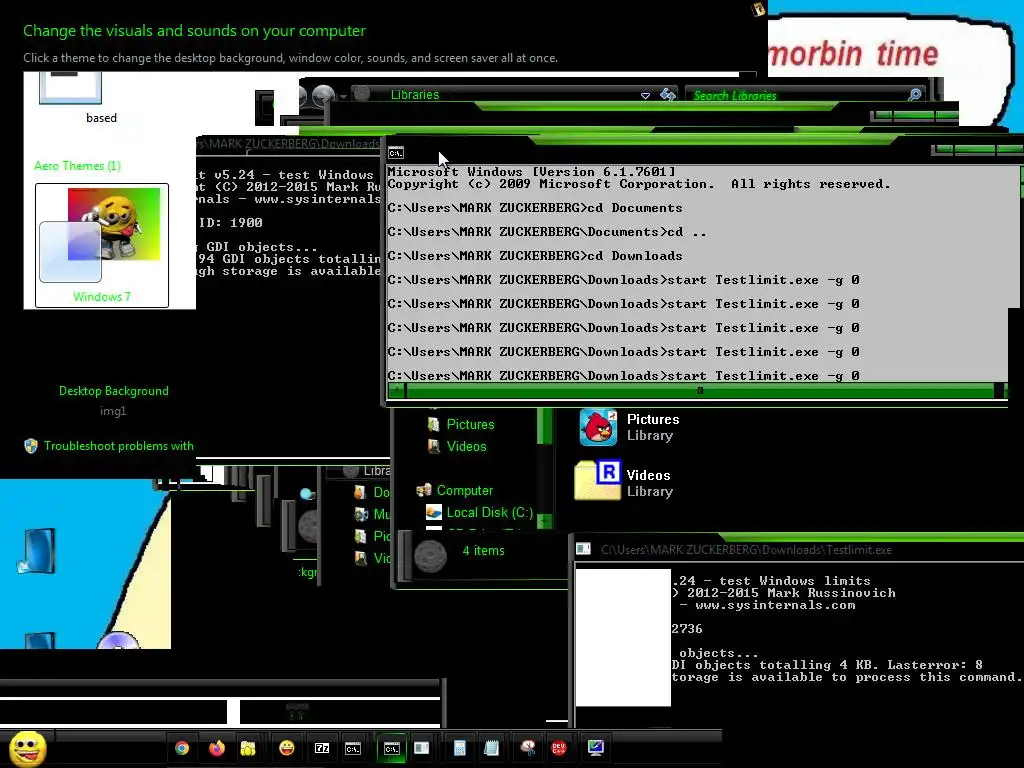Click the Local Disk (C:) drive icon

click(434, 513)
